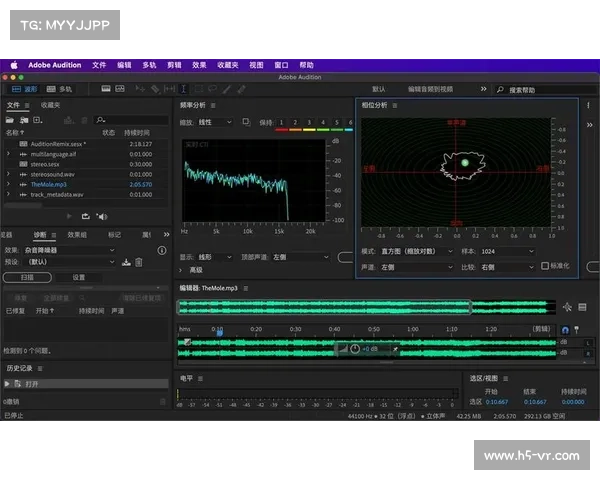
Task: Switch to Multitrack view button
Action: click(60, 89)
